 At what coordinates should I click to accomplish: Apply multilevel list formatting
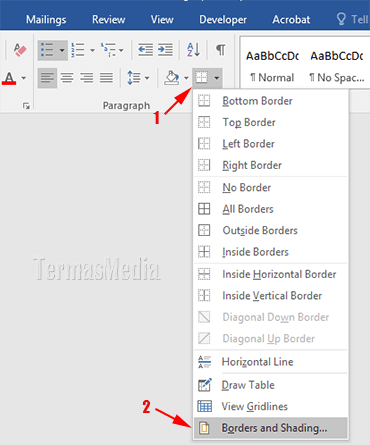click(x=108, y=50)
